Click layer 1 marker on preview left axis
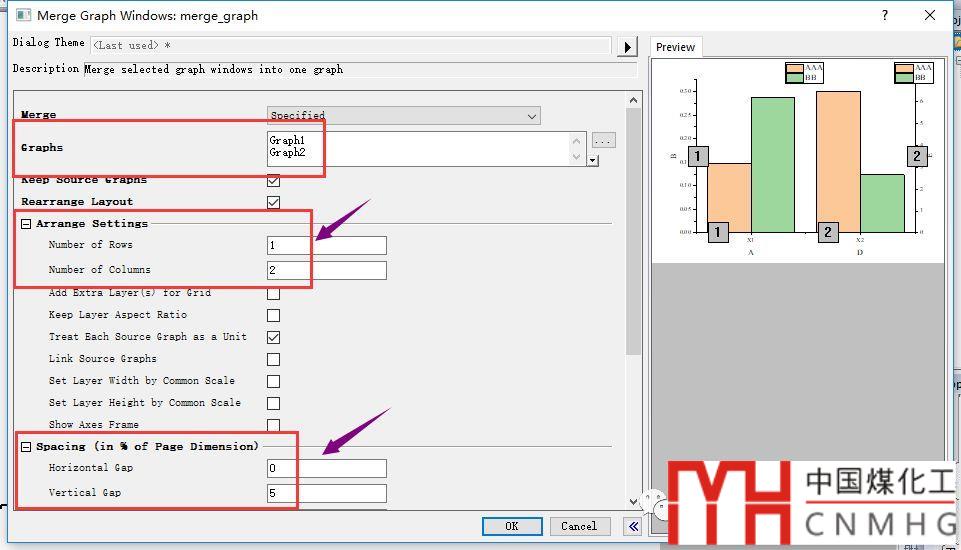The height and width of the screenshot is (550, 961). click(698, 156)
